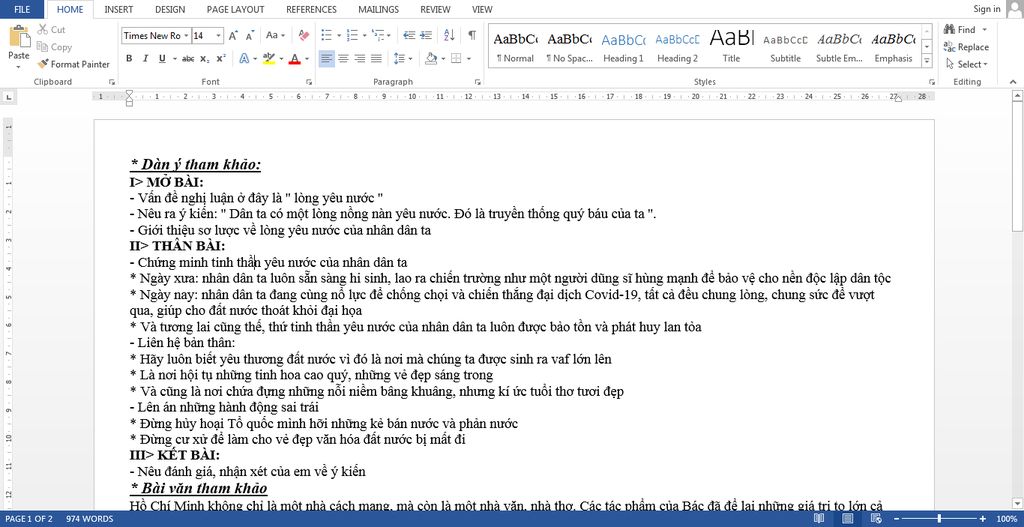Apply Subtitle style
Image resolution: width=1024 pixels, height=527 pixels.
785,46
